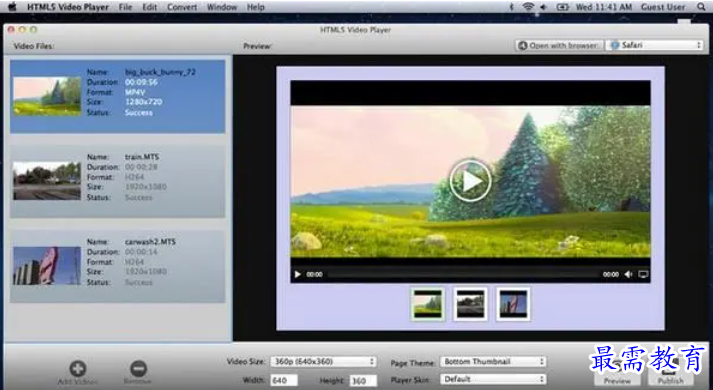
Task: Open the Help menu
Action: 256,7
